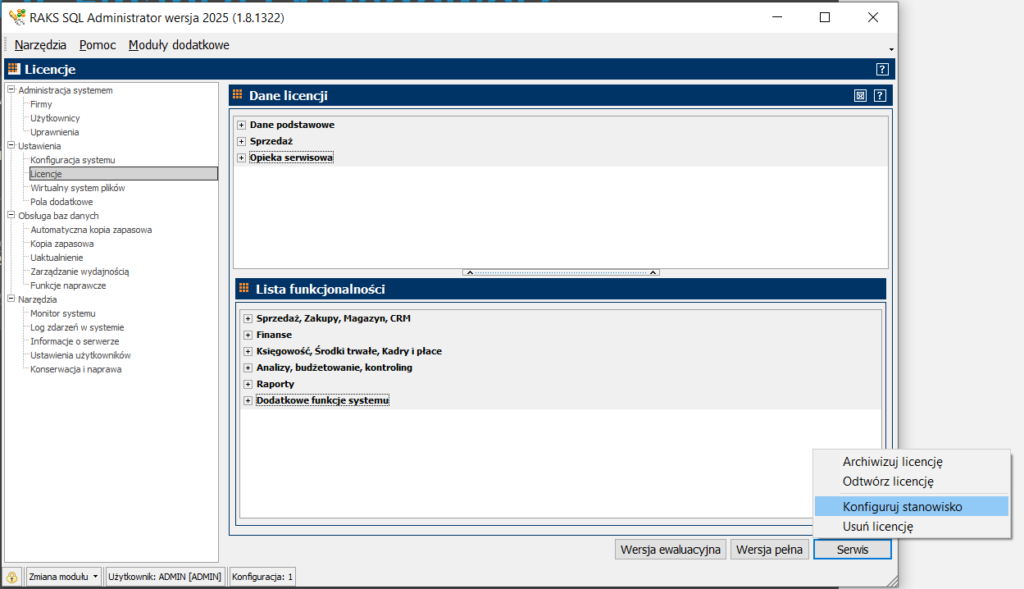This screenshot has height=589, width=1024.
Task: Choose Odtwórz licencję from popup menu
Action: coord(912,481)
